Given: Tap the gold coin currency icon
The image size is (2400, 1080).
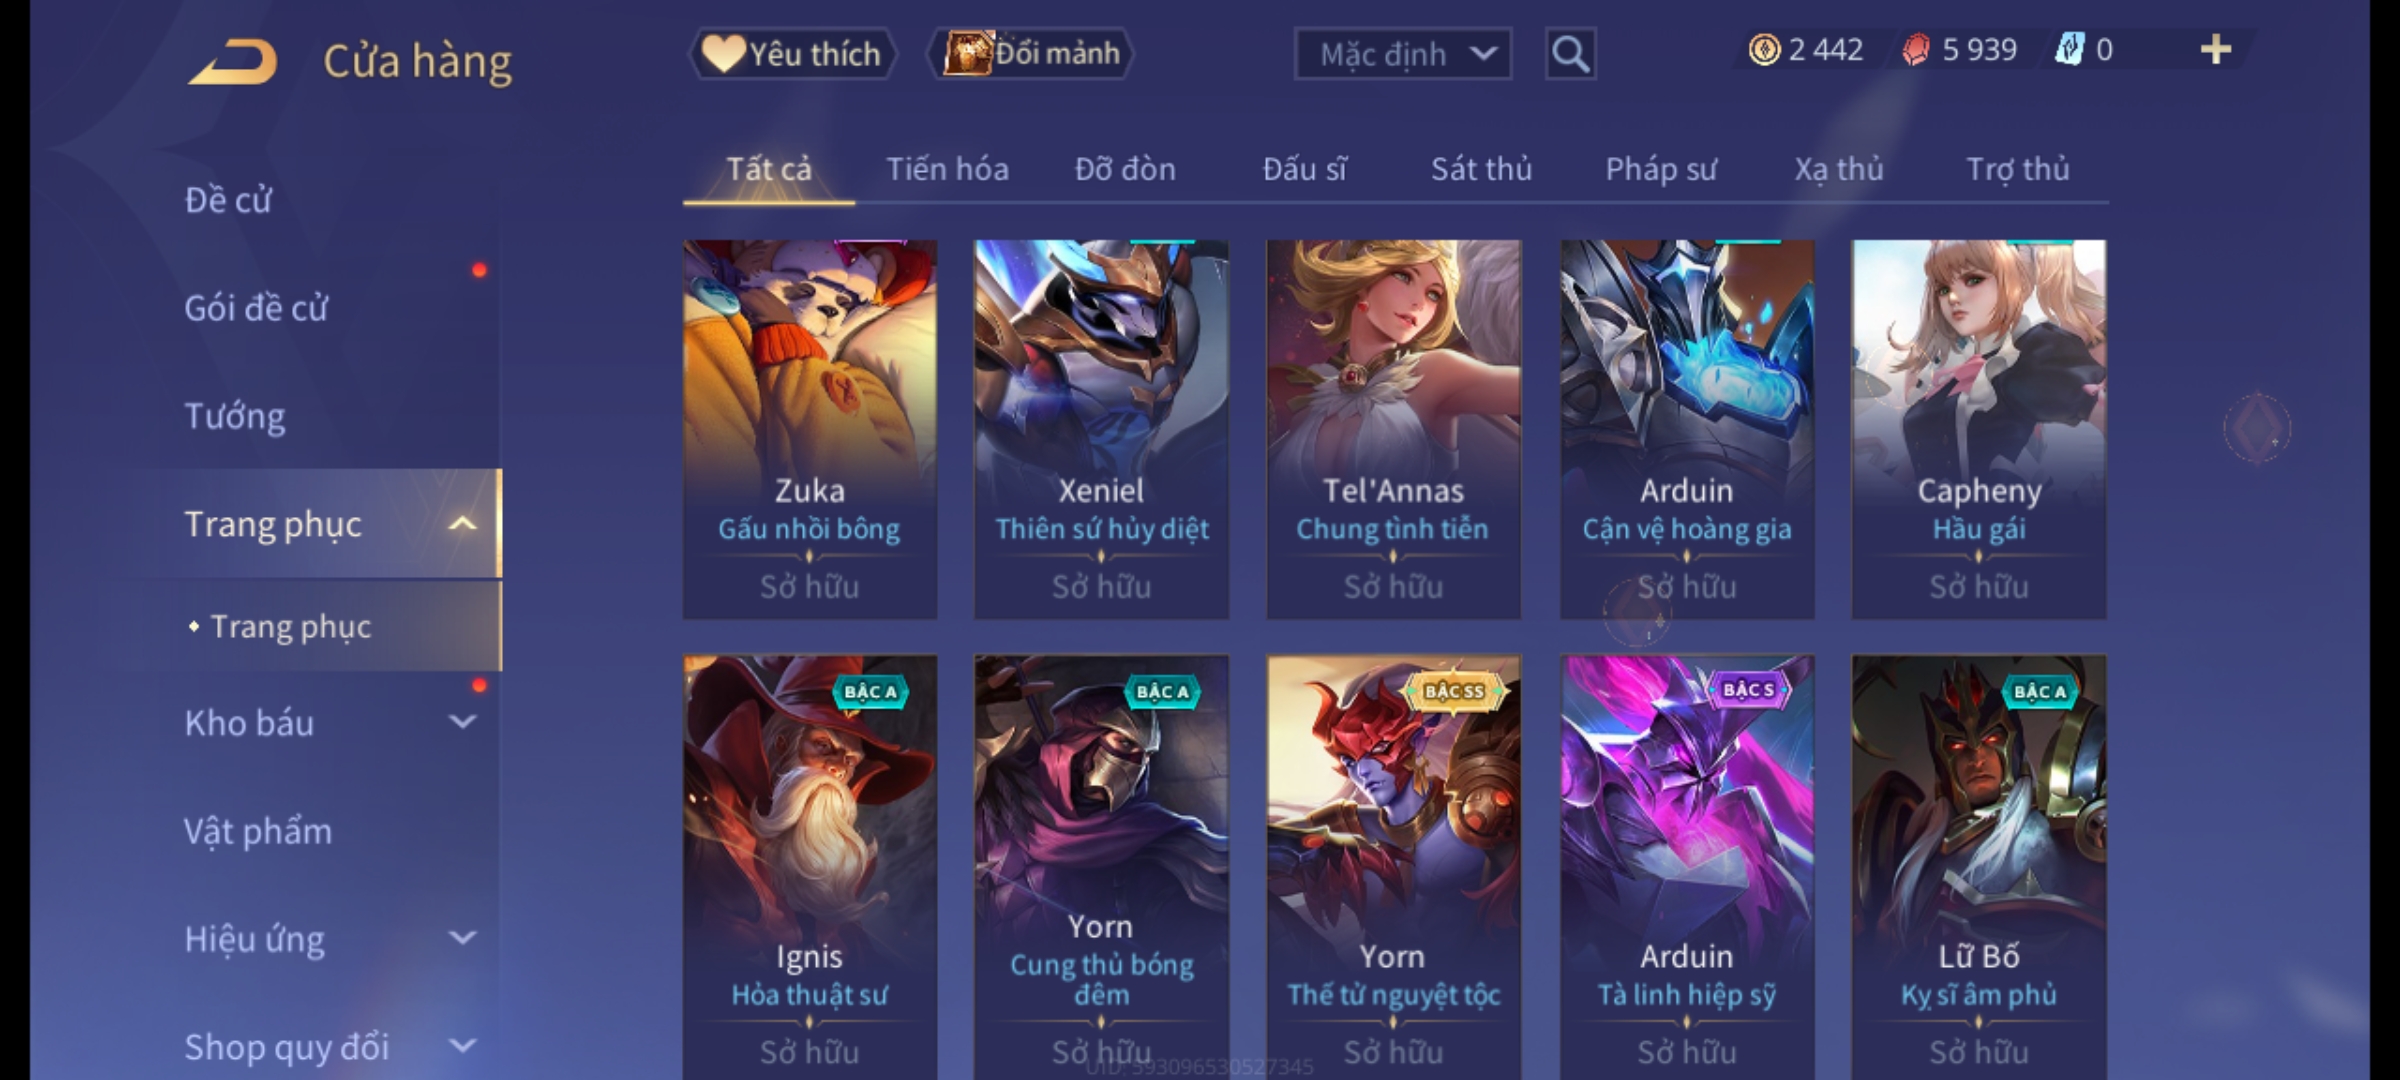Looking at the screenshot, I should click(x=1764, y=49).
